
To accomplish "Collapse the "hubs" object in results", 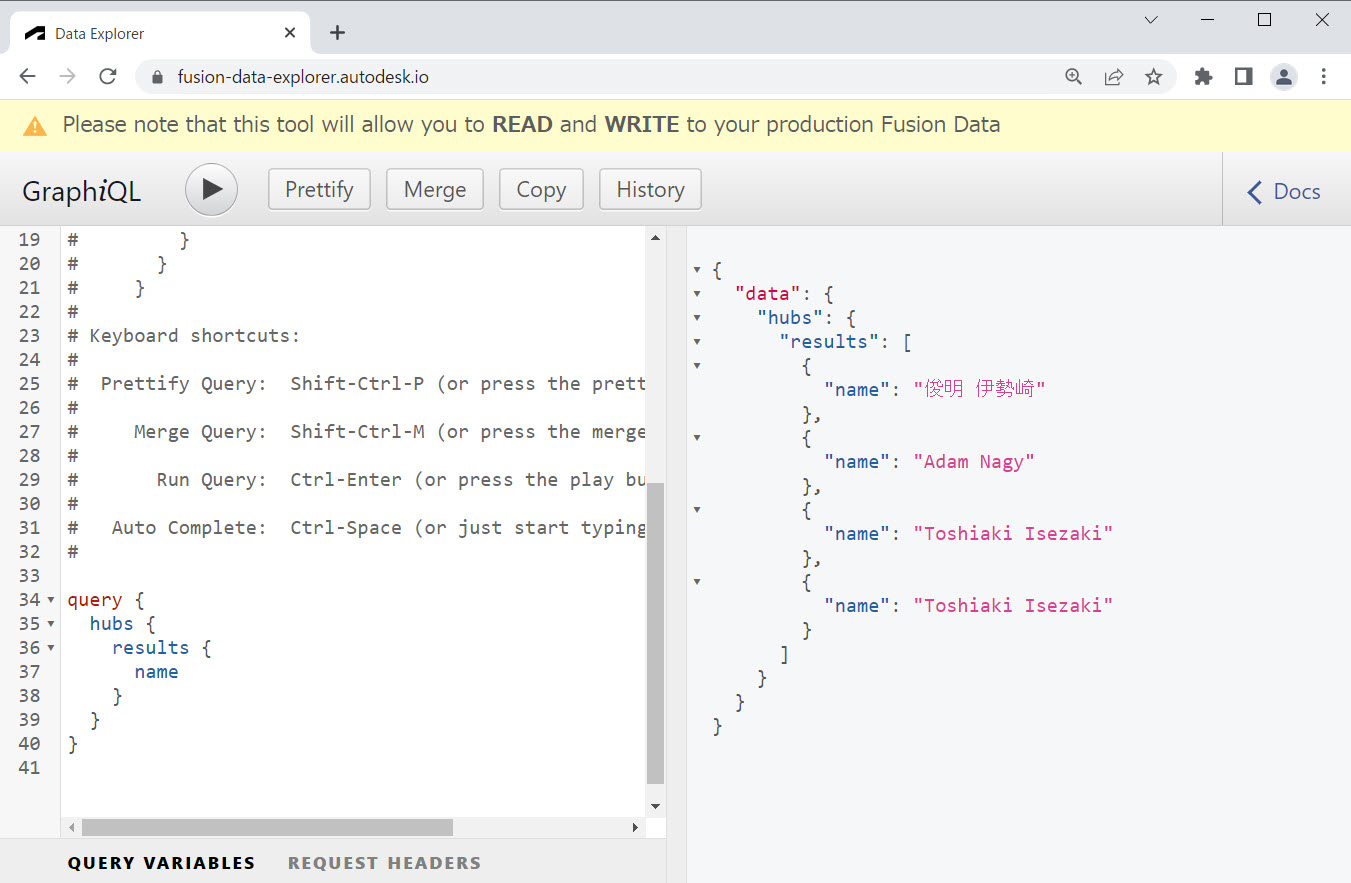I will point(697,318).
